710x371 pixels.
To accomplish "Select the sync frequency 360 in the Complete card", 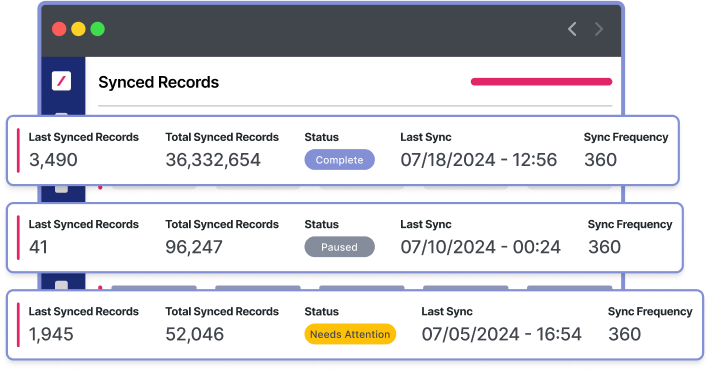I will [600, 160].
